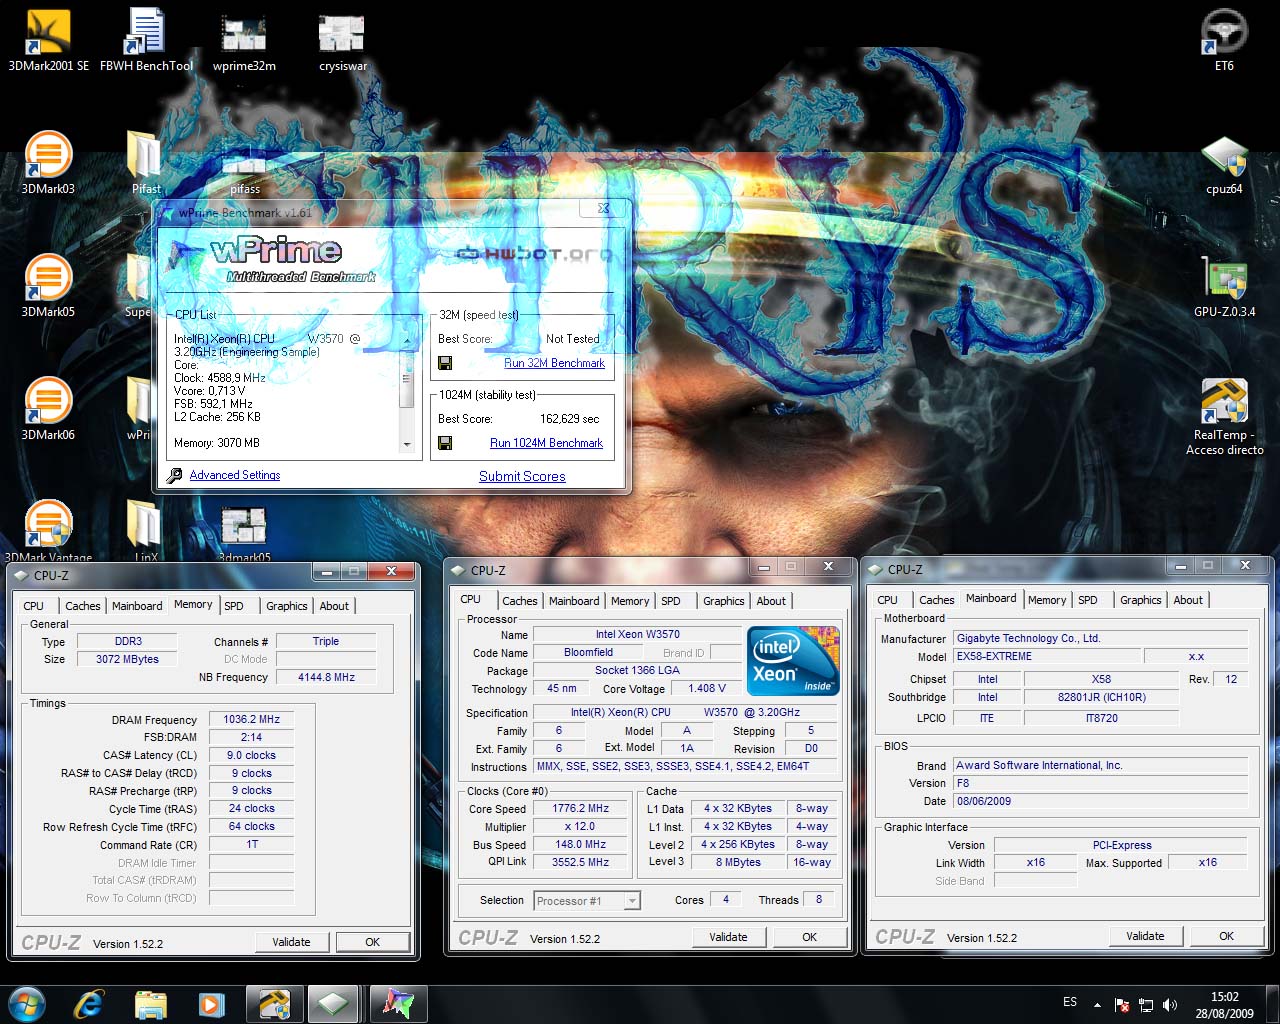Switch to CPU-Z green chip taskbar button

click(333, 1003)
